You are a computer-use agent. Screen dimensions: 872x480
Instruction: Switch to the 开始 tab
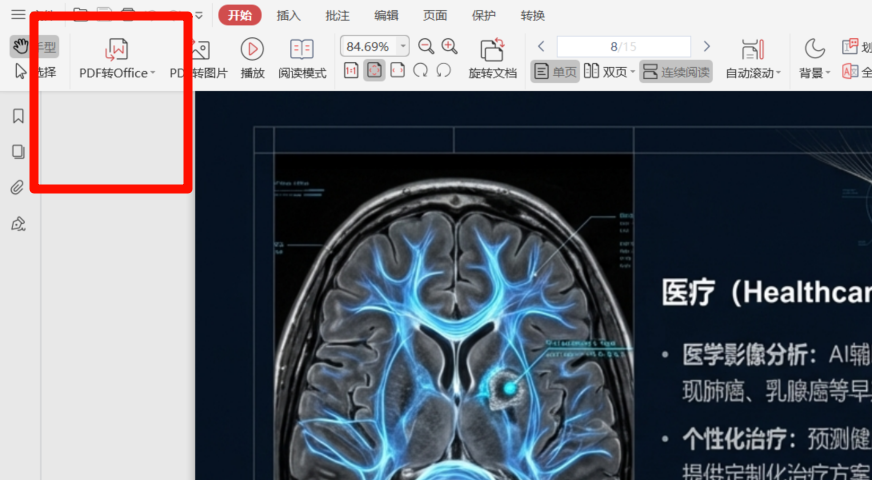(240, 16)
